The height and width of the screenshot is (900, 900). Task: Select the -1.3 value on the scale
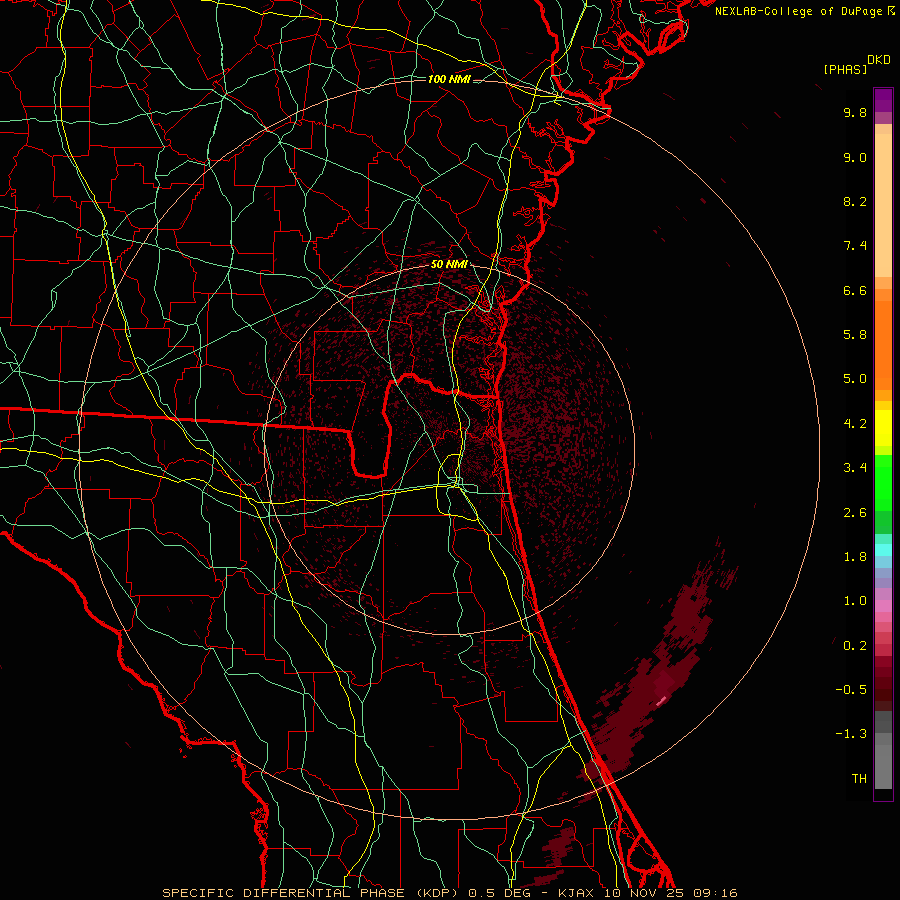tap(851, 734)
